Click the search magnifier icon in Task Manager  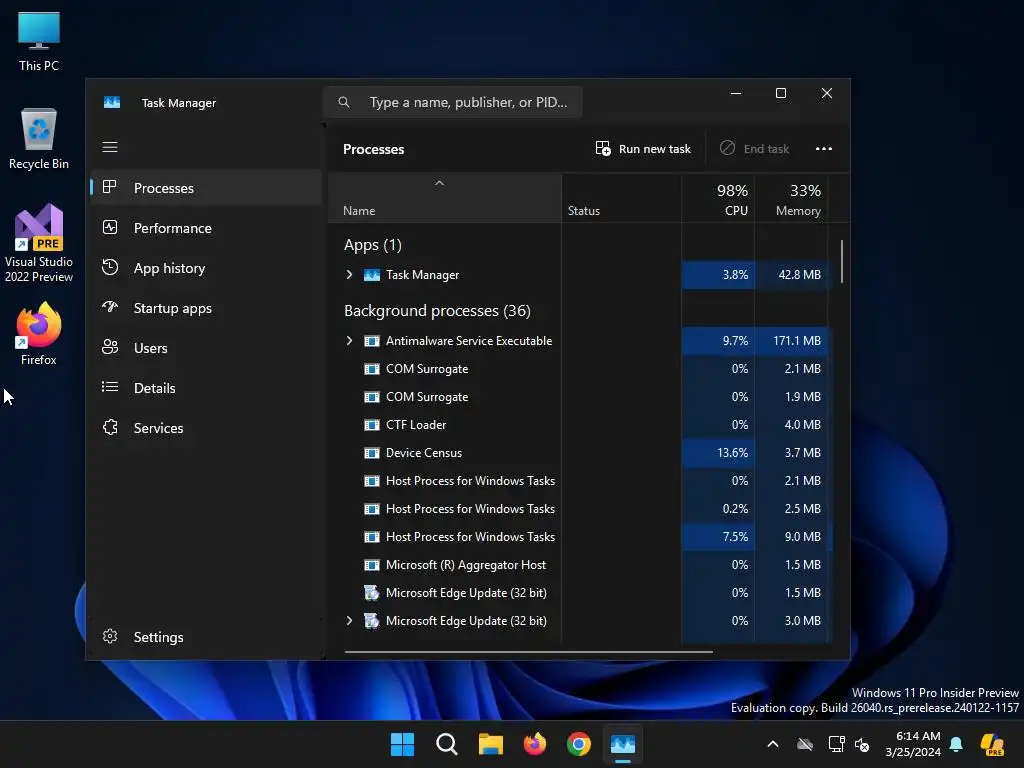344,102
